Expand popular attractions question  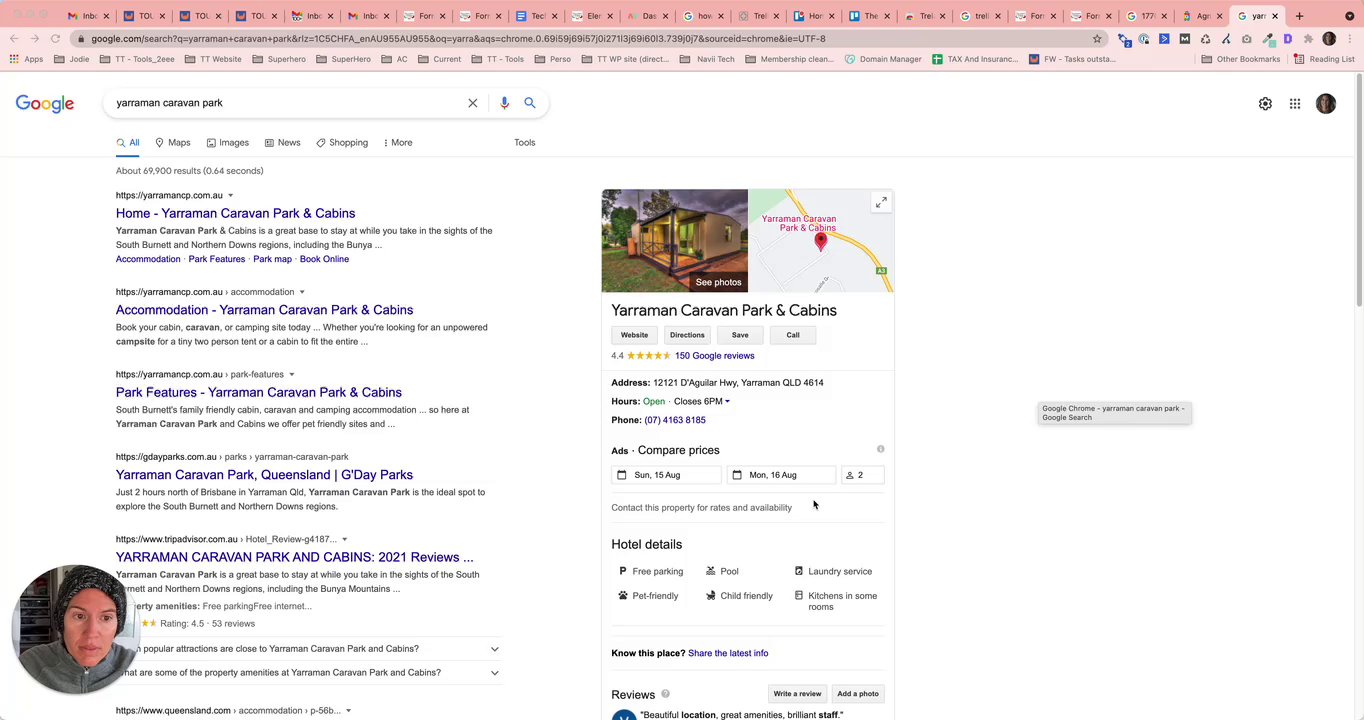coord(494,649)
